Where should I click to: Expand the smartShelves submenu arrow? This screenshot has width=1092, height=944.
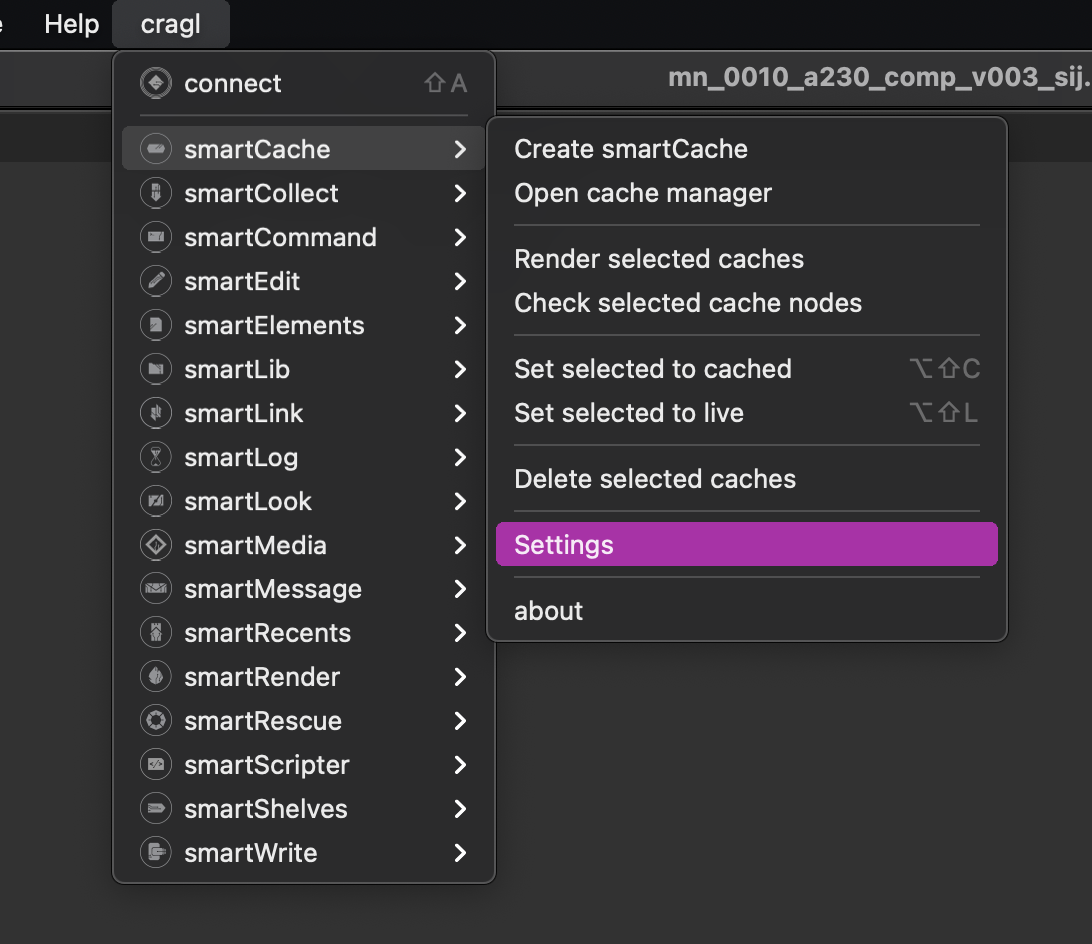[460, 810]
